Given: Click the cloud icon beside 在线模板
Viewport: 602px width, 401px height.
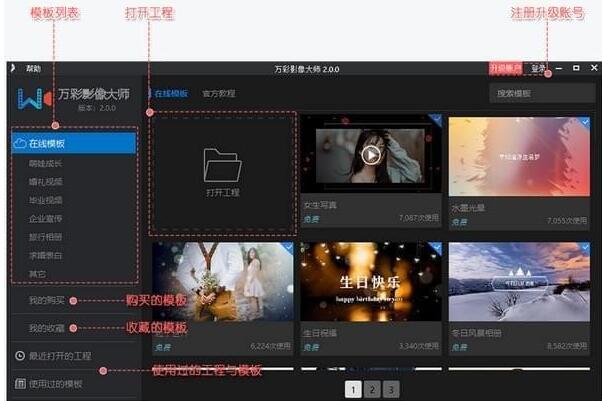Looking at the screenshot, I should point(20,143).
